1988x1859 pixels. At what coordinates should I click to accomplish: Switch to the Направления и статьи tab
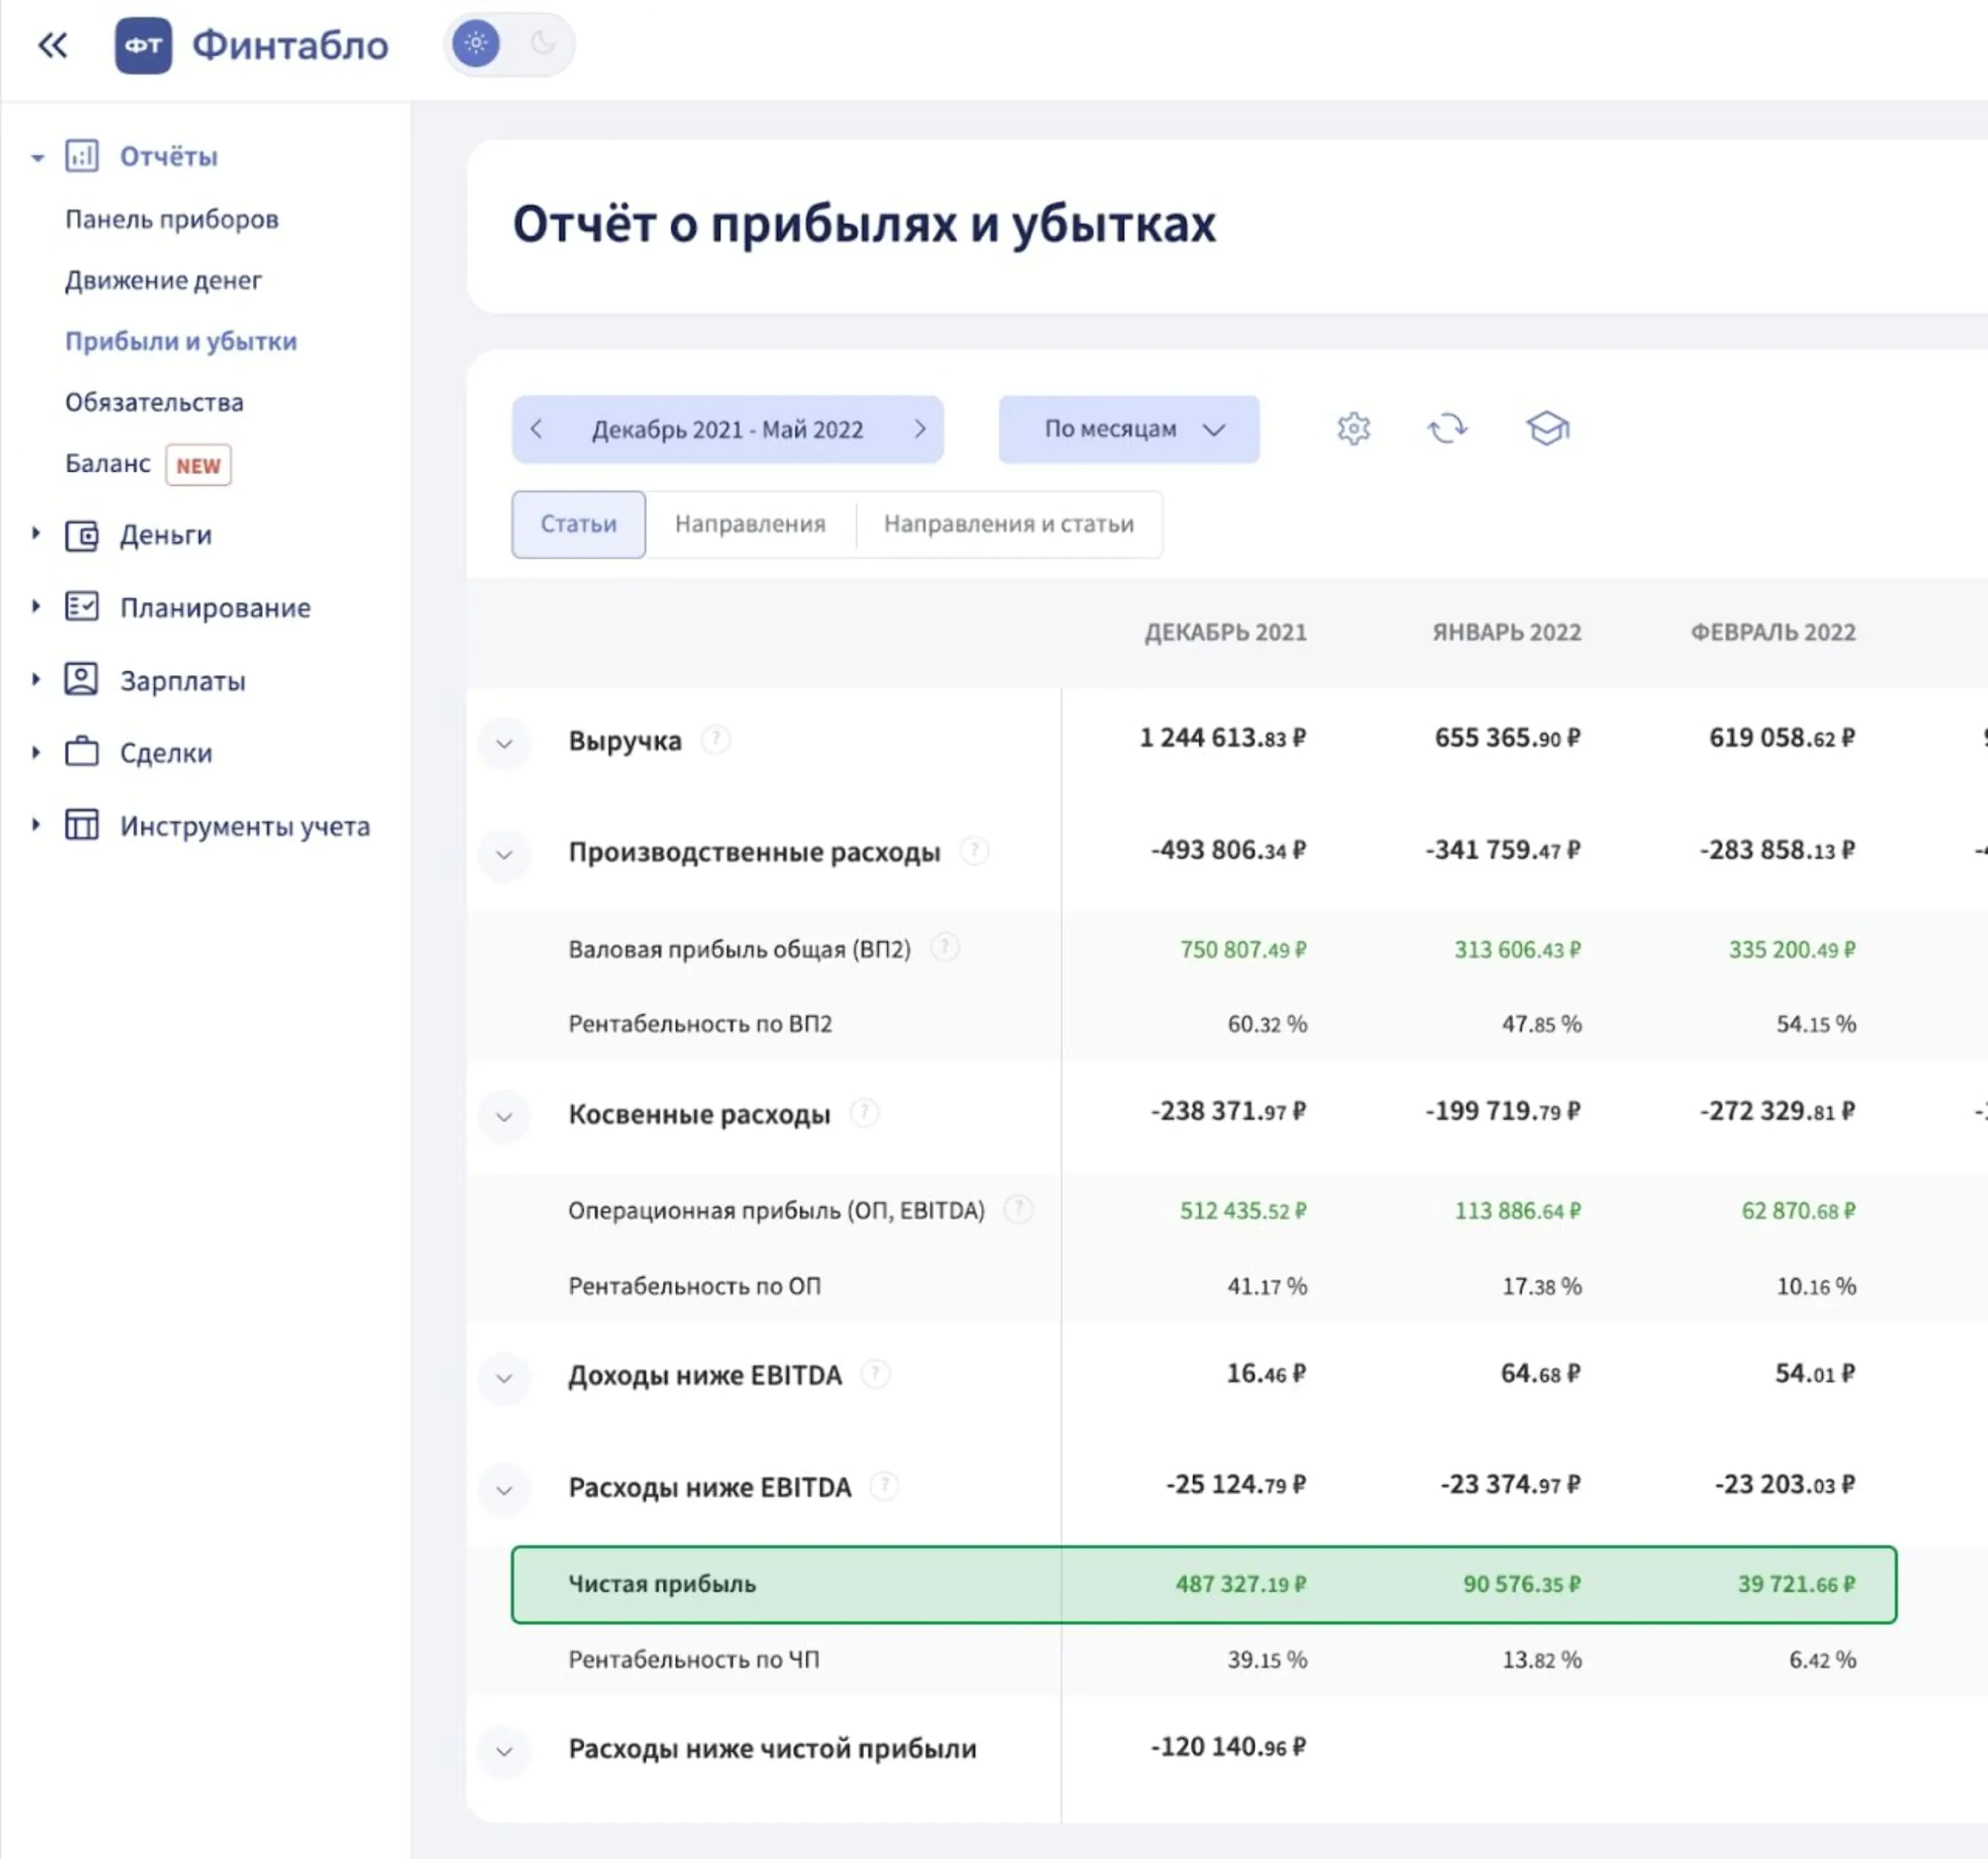[1008, 524]
